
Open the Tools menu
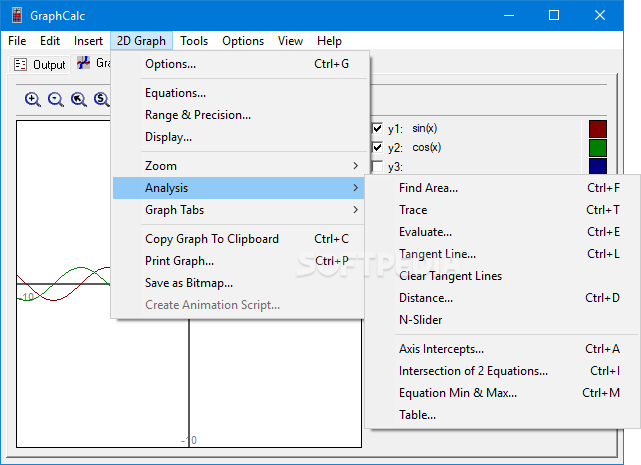pyautogui.click(x=194, y=41)
